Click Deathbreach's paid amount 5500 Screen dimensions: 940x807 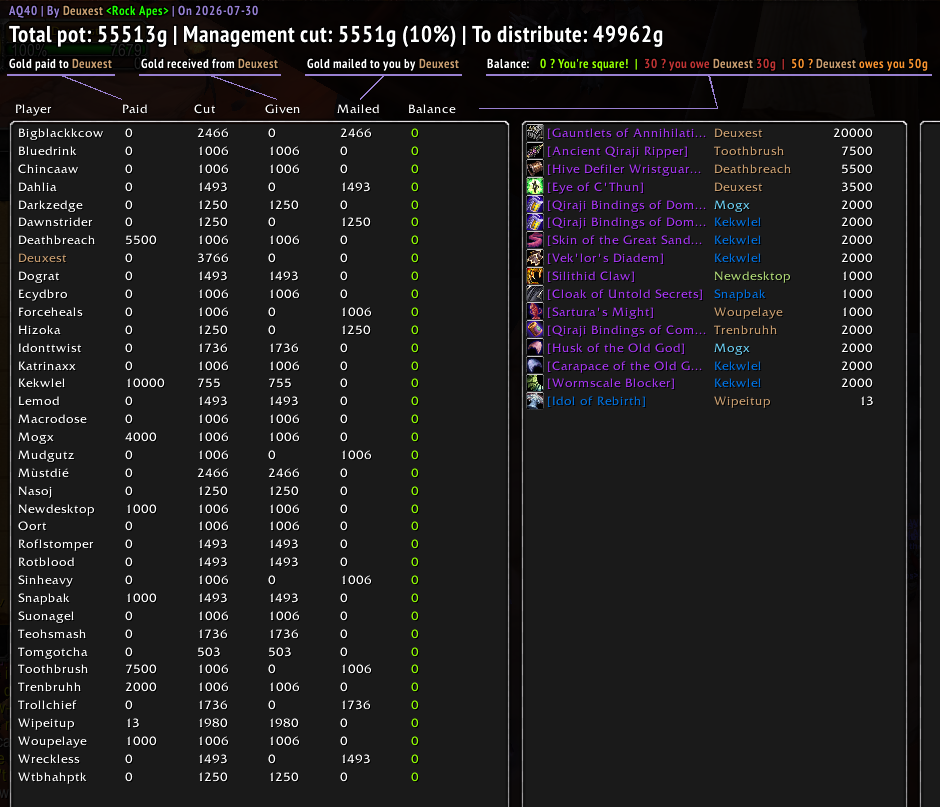141,240
